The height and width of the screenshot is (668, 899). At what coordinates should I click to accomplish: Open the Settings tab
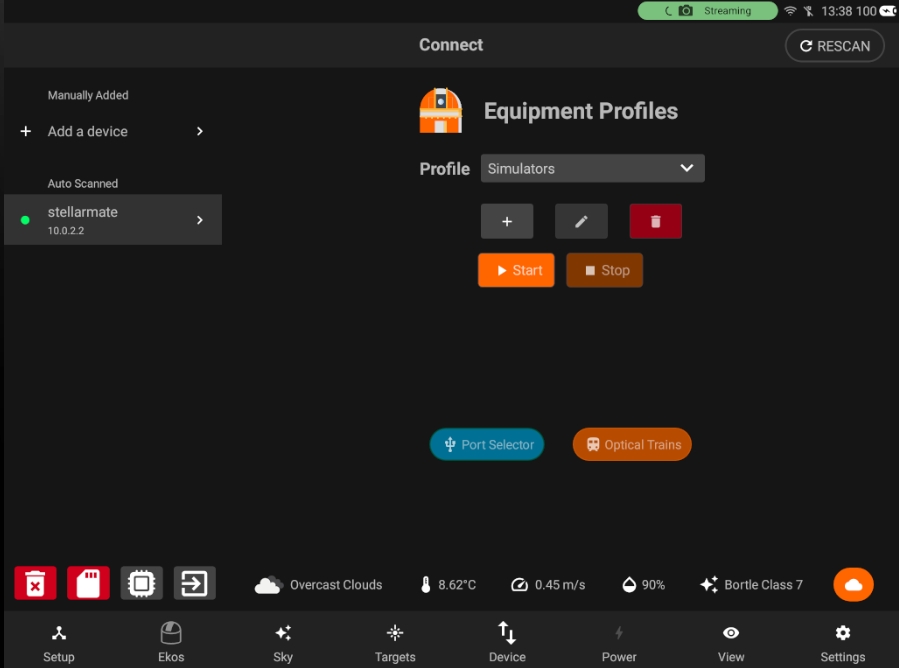(843, 643)
